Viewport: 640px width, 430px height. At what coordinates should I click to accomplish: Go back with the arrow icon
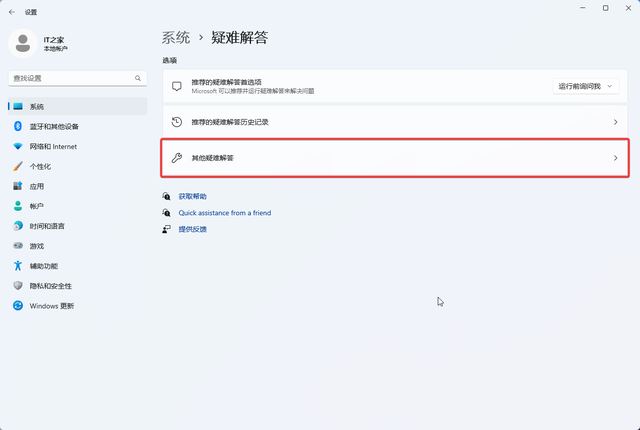11,12
